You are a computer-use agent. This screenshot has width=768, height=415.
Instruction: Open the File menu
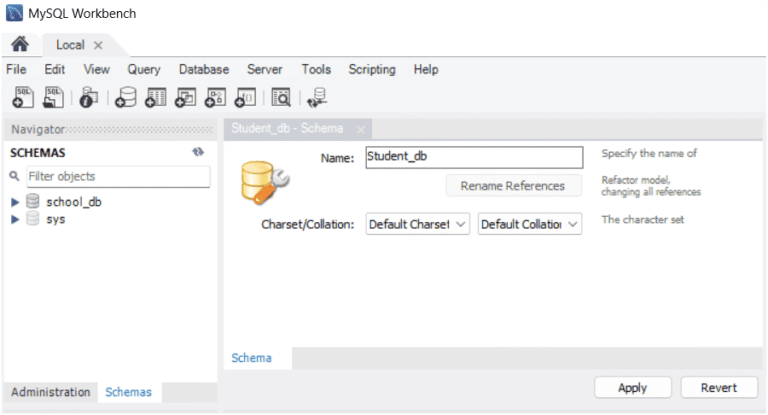click(x=16, y=69)
